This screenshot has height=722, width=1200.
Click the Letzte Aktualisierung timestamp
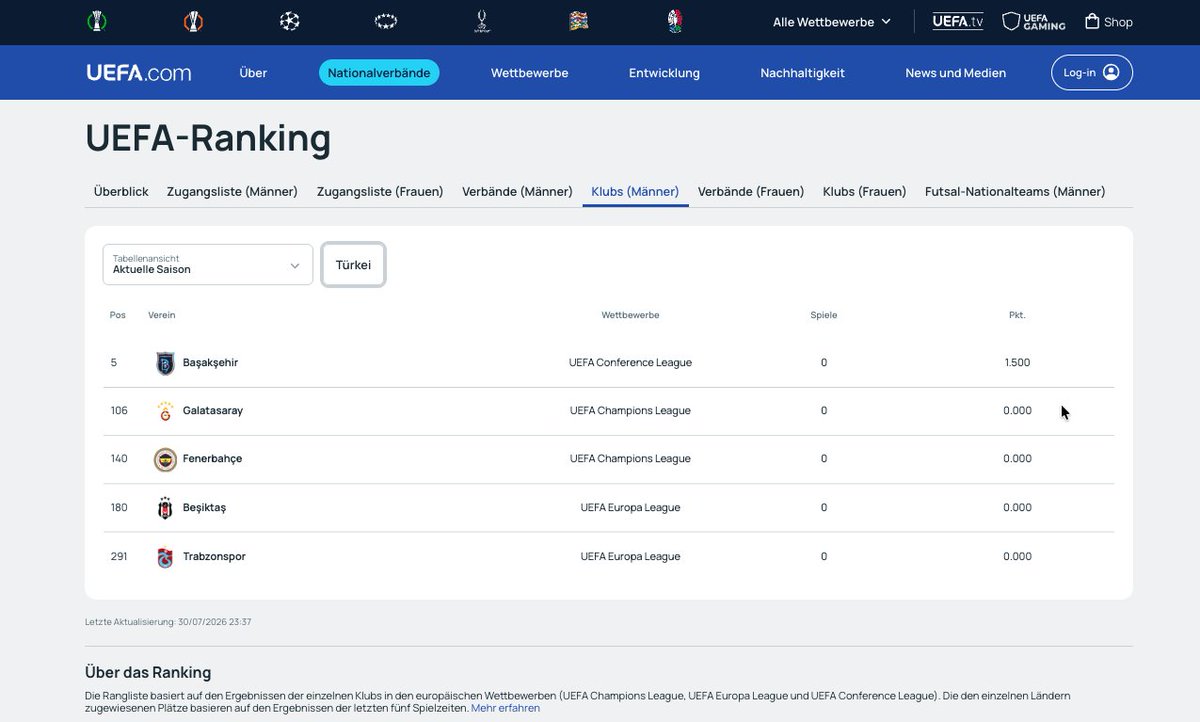pos(168,622)
